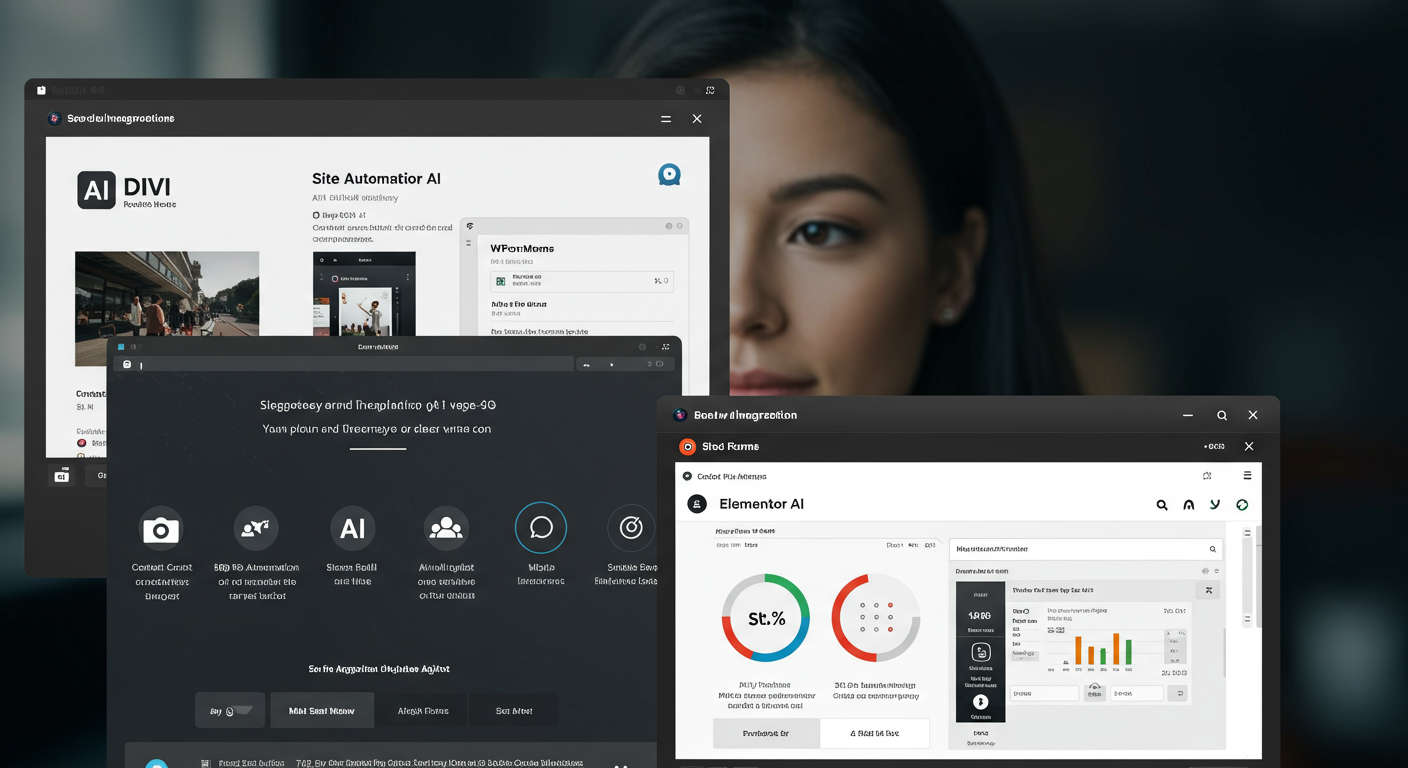Switch to the Mid Seat Menu tab
The width and height of the screenshot is (1408, 768).
[322, 710]
